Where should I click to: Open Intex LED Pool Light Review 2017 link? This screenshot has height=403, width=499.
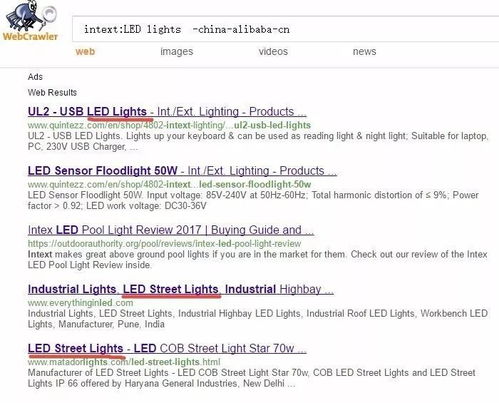171,230
